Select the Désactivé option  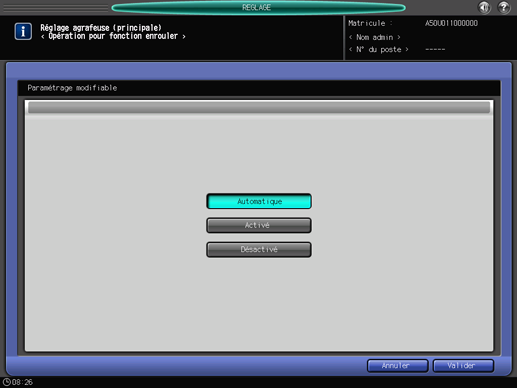[x=259, y=249]
